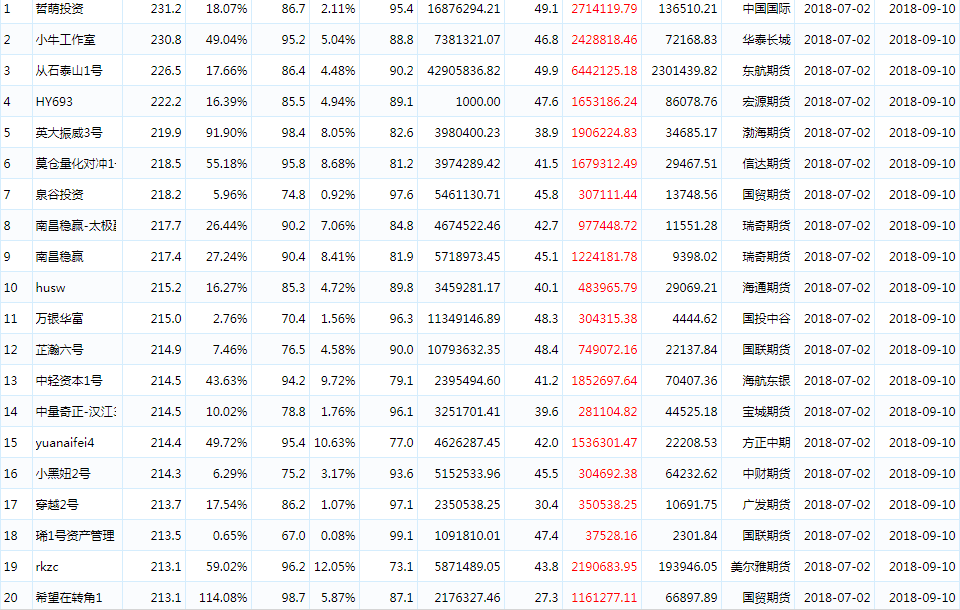The image size is (960, 610).
Task: Open the HY693 account entry
Action: [x=54, y=102]
